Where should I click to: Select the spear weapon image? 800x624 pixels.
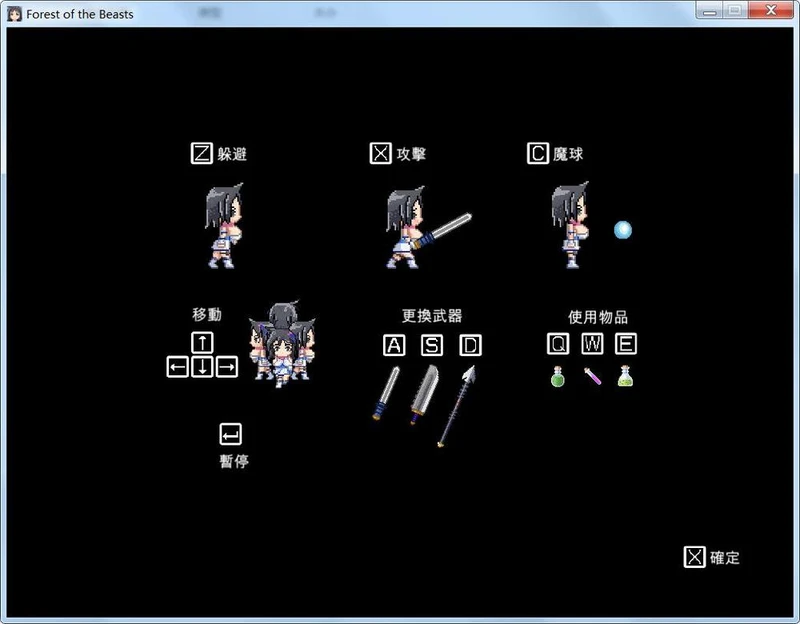457,406
